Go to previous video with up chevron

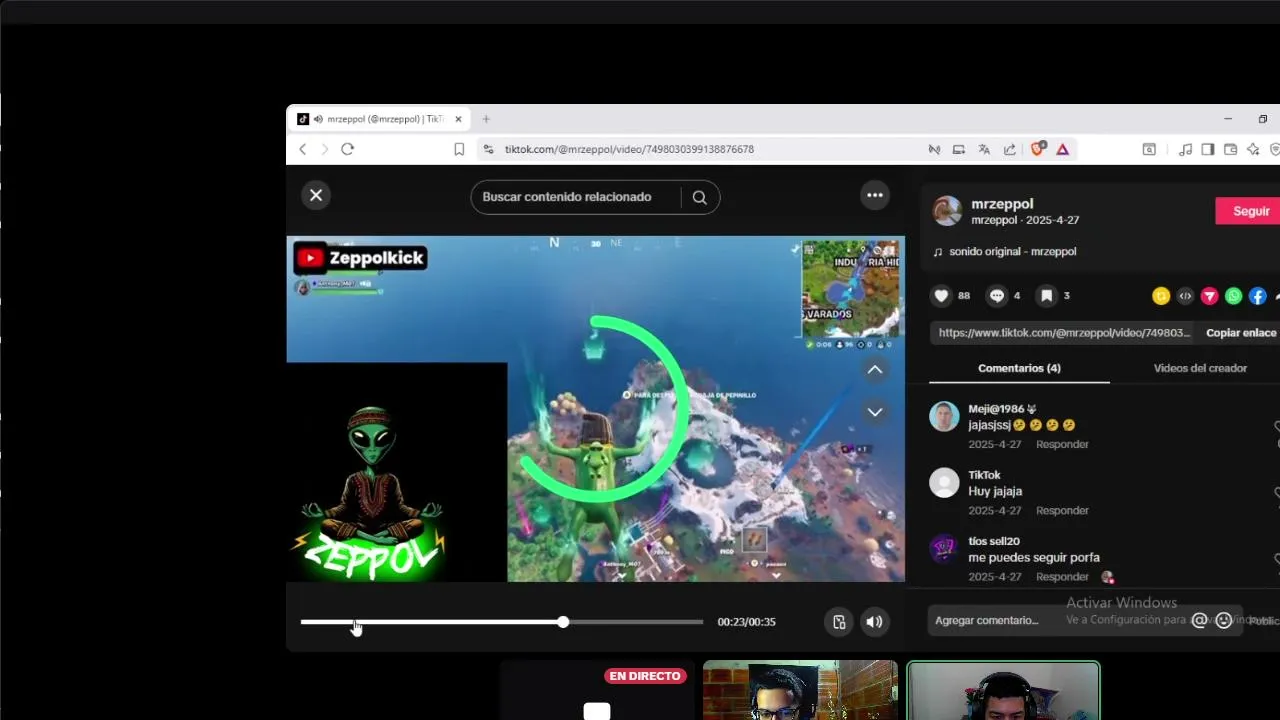tap(875, 370)
